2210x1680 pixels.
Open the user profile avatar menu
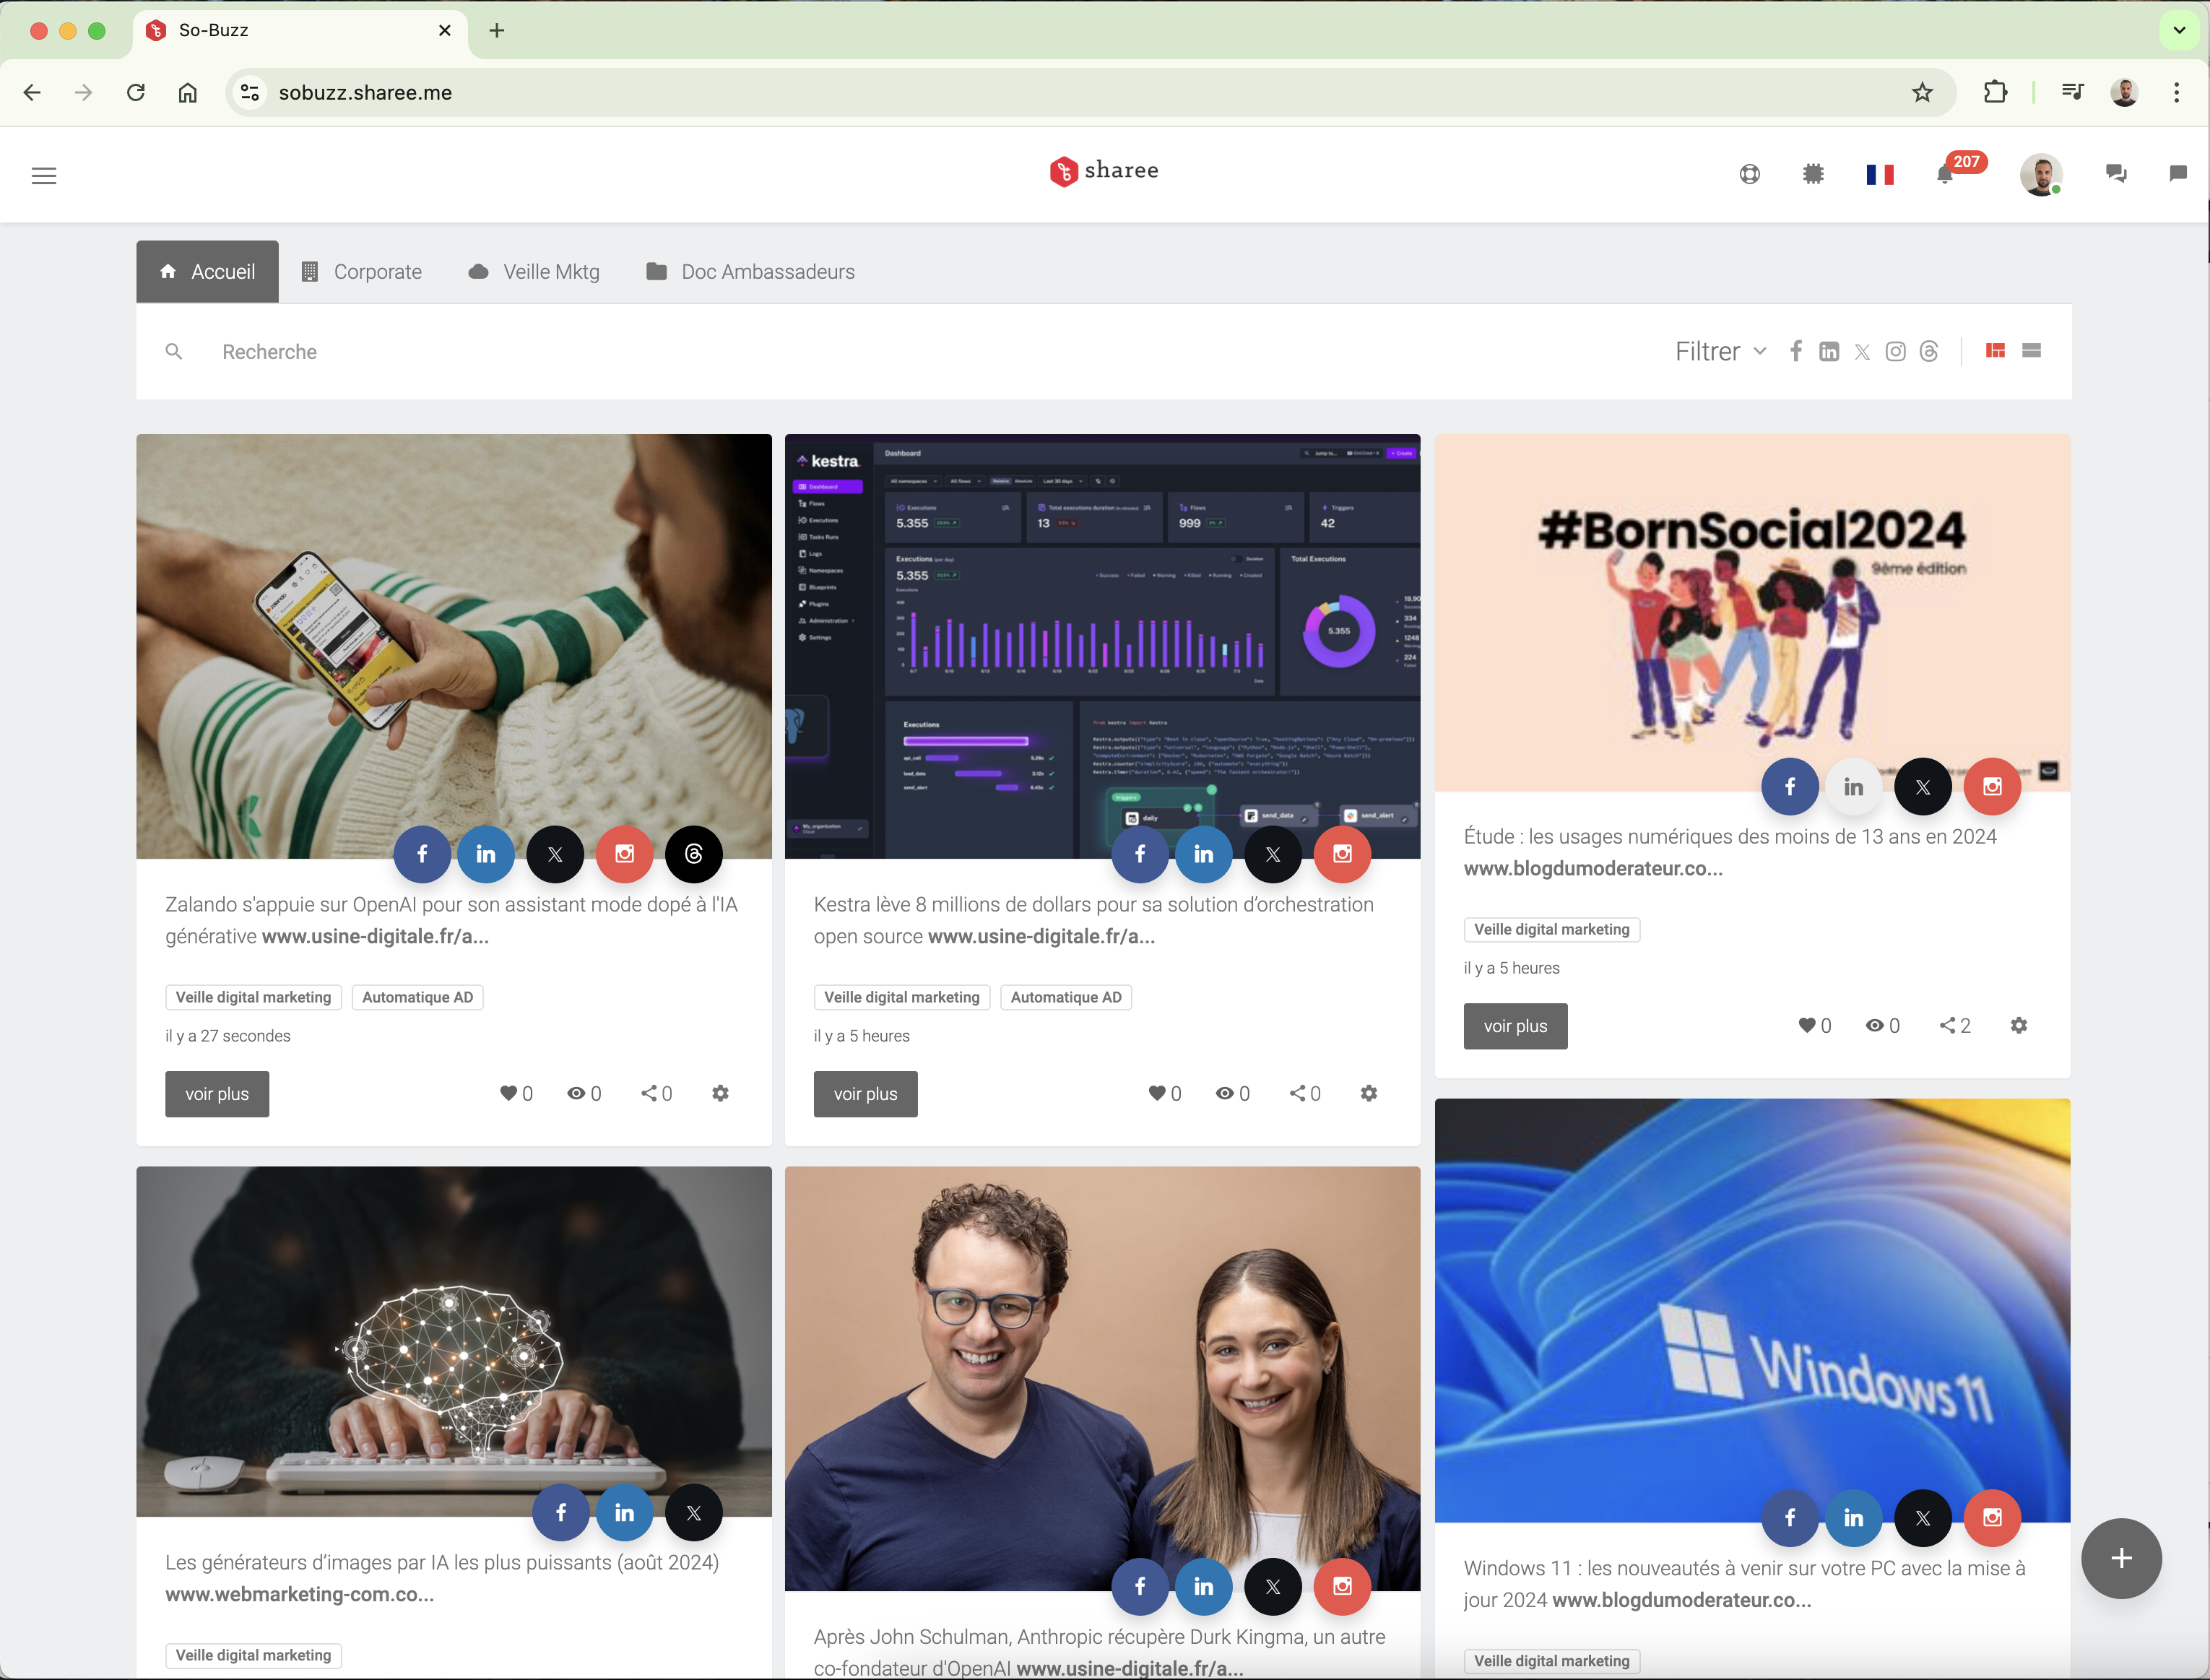2040,175
